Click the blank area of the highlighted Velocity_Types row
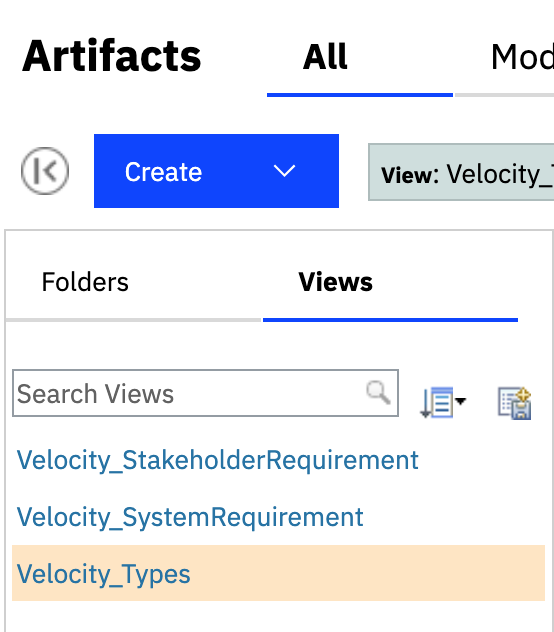This screenshot has width=554, height=632. [367, 573]
